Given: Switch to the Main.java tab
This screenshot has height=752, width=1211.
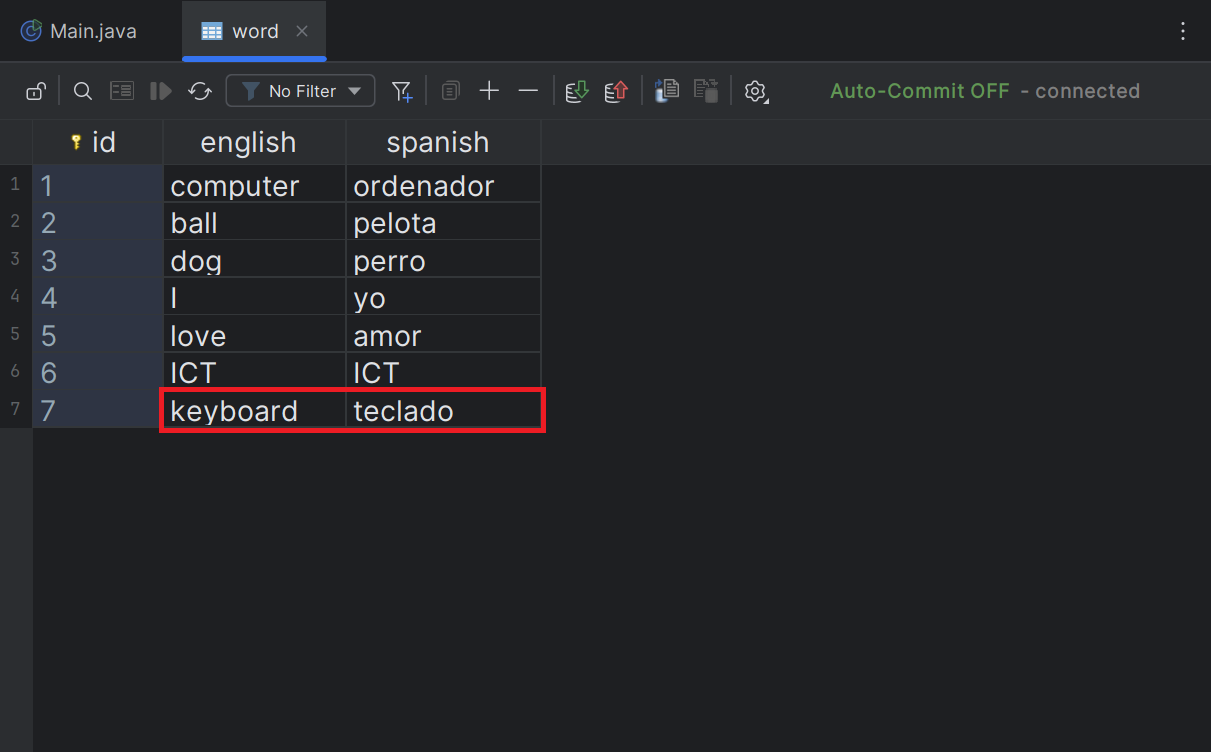Looking at the screenshot, I should pos(78,30).
